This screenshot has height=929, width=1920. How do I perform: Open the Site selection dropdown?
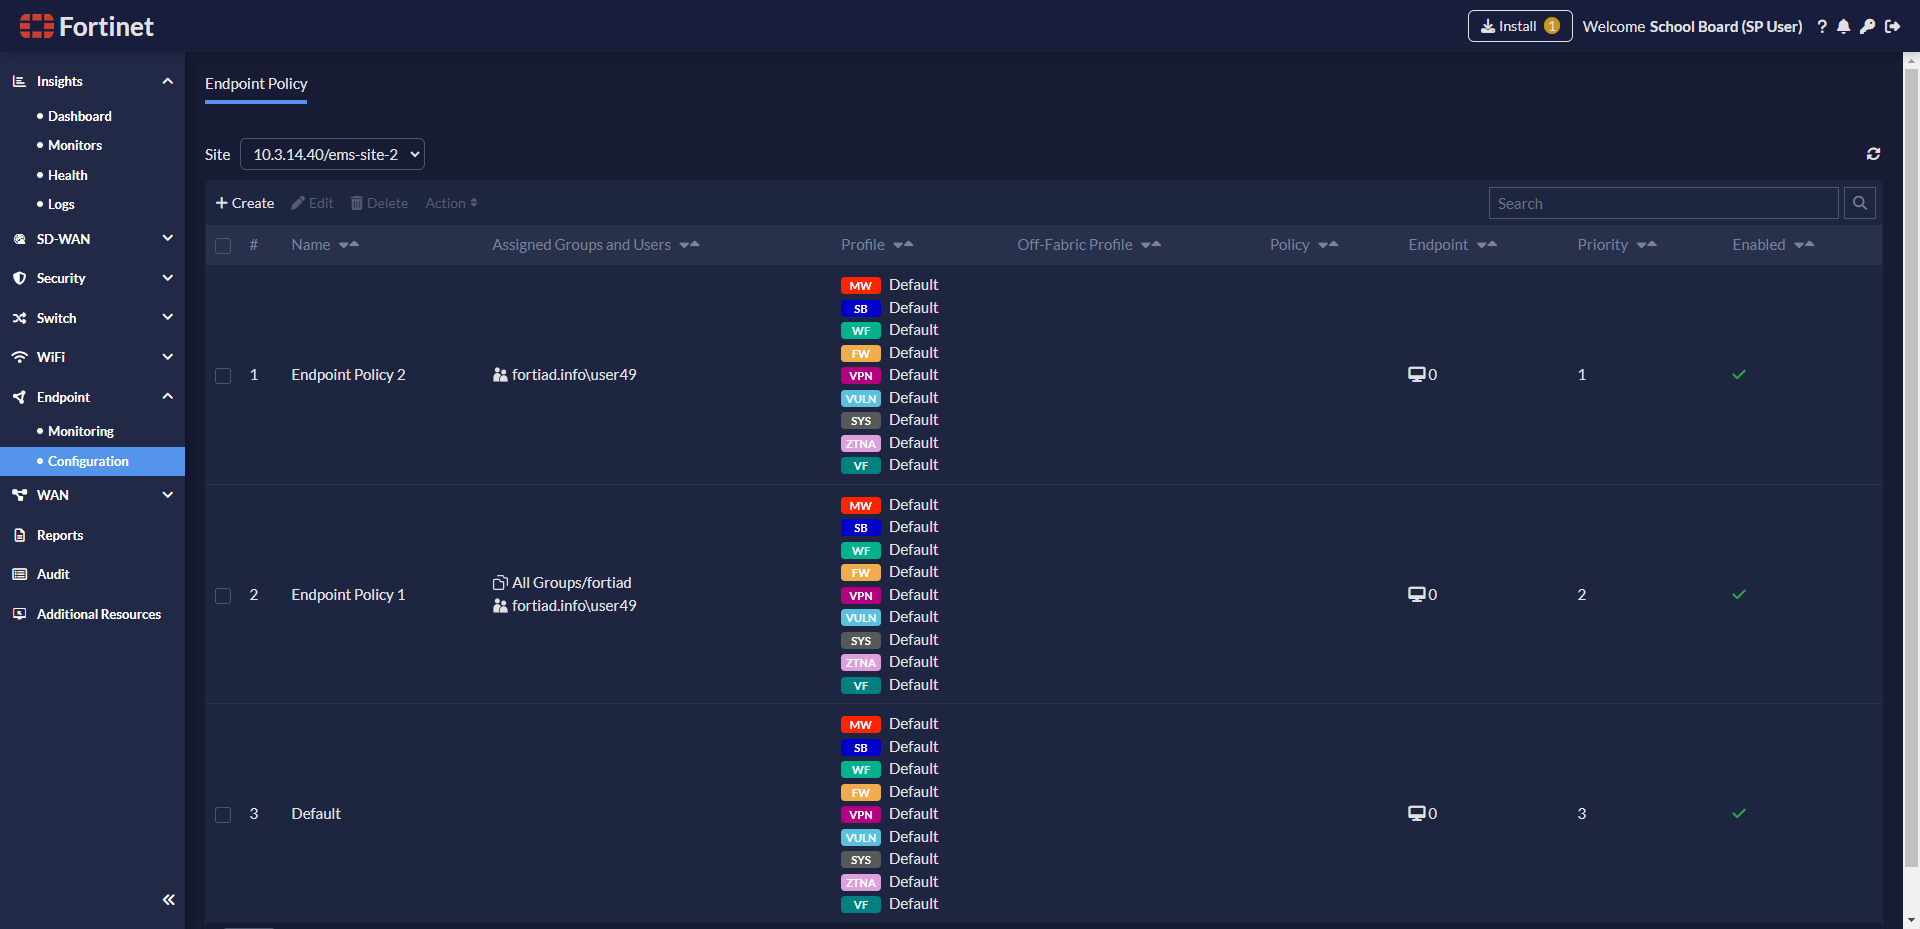332,154
